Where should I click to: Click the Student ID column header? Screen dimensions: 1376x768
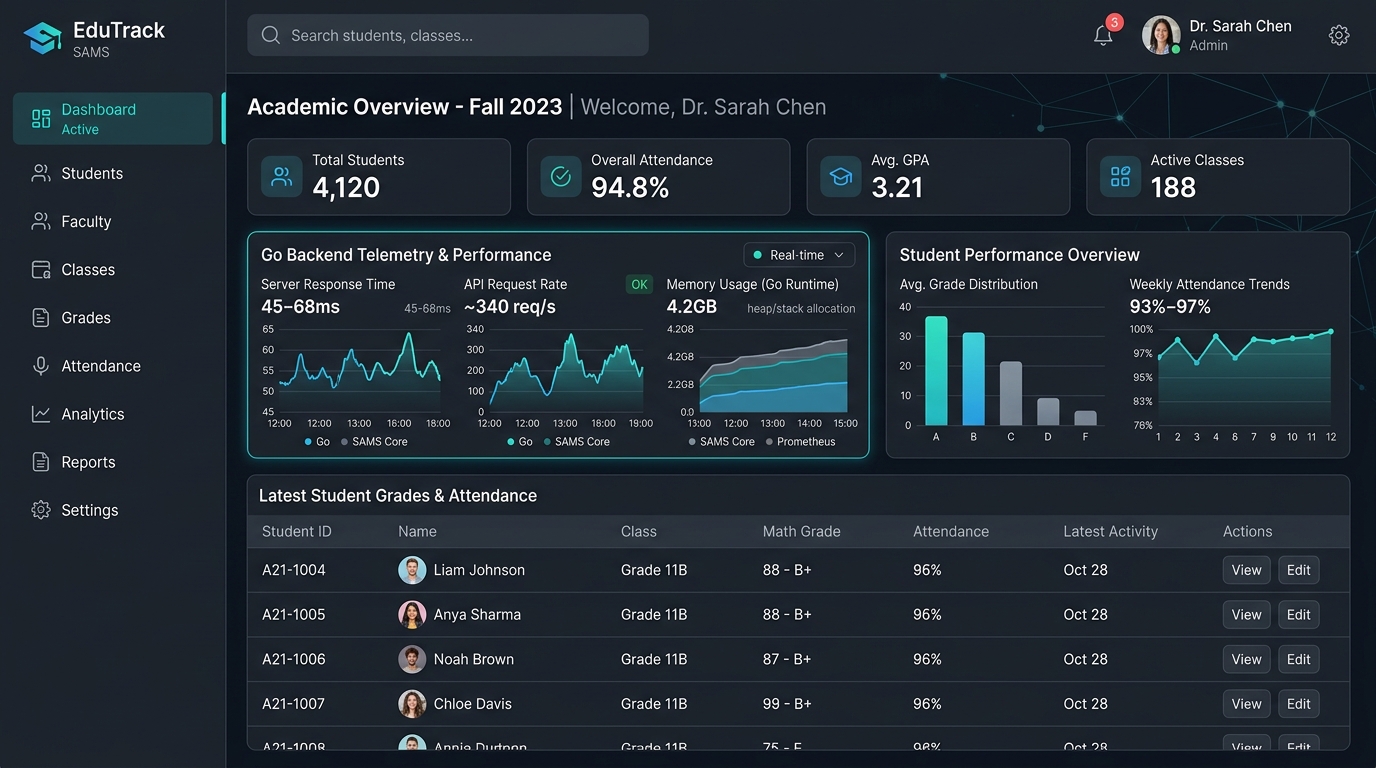tap(296, 531)
